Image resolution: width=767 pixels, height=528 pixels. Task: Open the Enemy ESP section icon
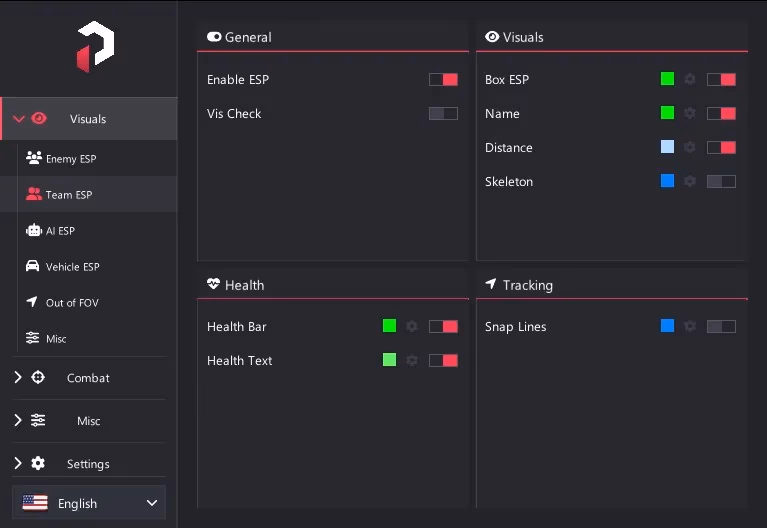click(x=33, y=158)
